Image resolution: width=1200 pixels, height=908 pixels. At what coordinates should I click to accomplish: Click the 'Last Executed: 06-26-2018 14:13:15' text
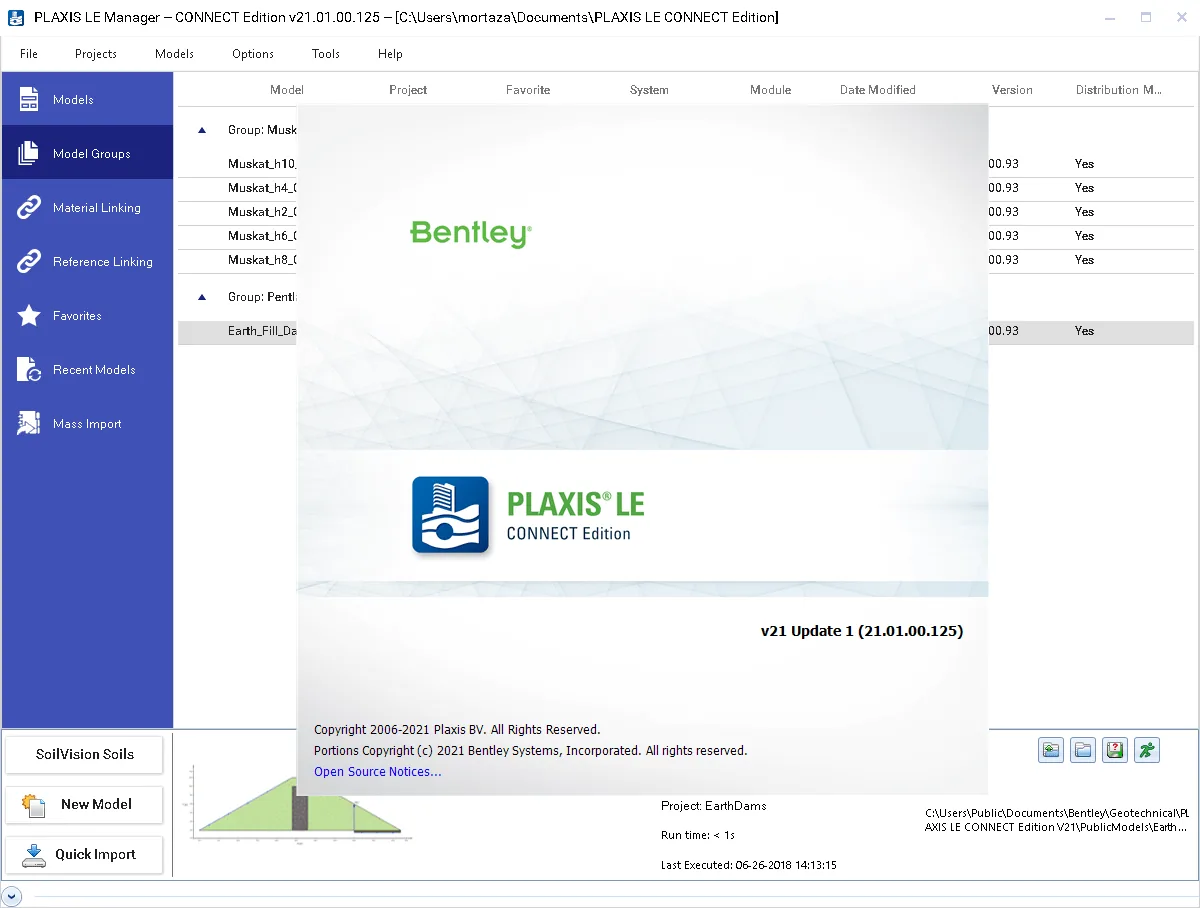pos(748,865)
